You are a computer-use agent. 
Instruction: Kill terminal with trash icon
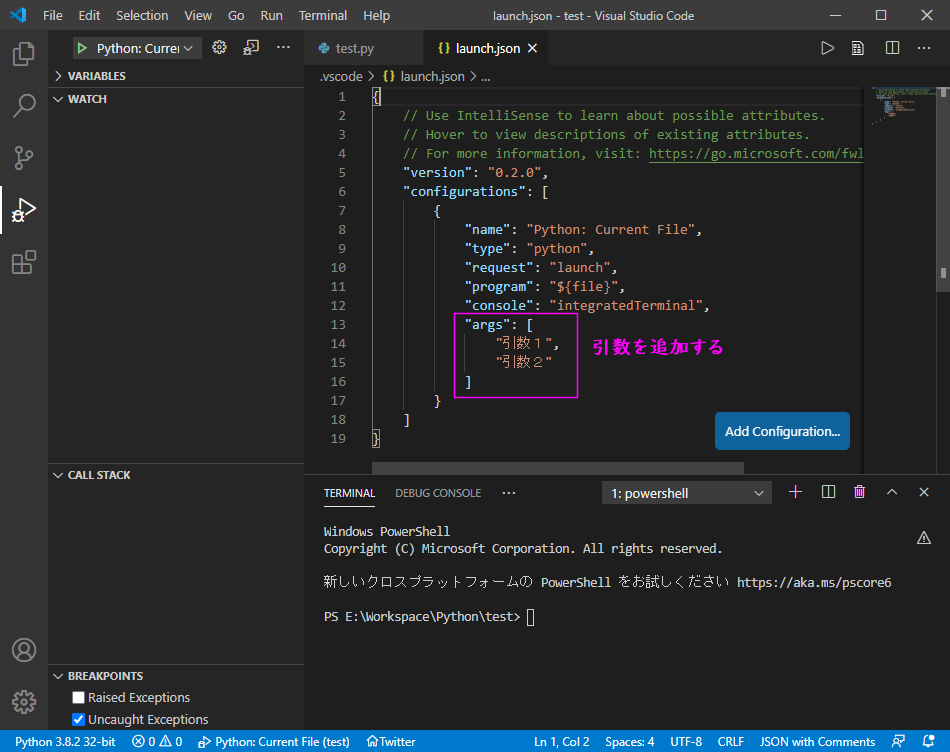pyautogui.click(x=860, y=492)
